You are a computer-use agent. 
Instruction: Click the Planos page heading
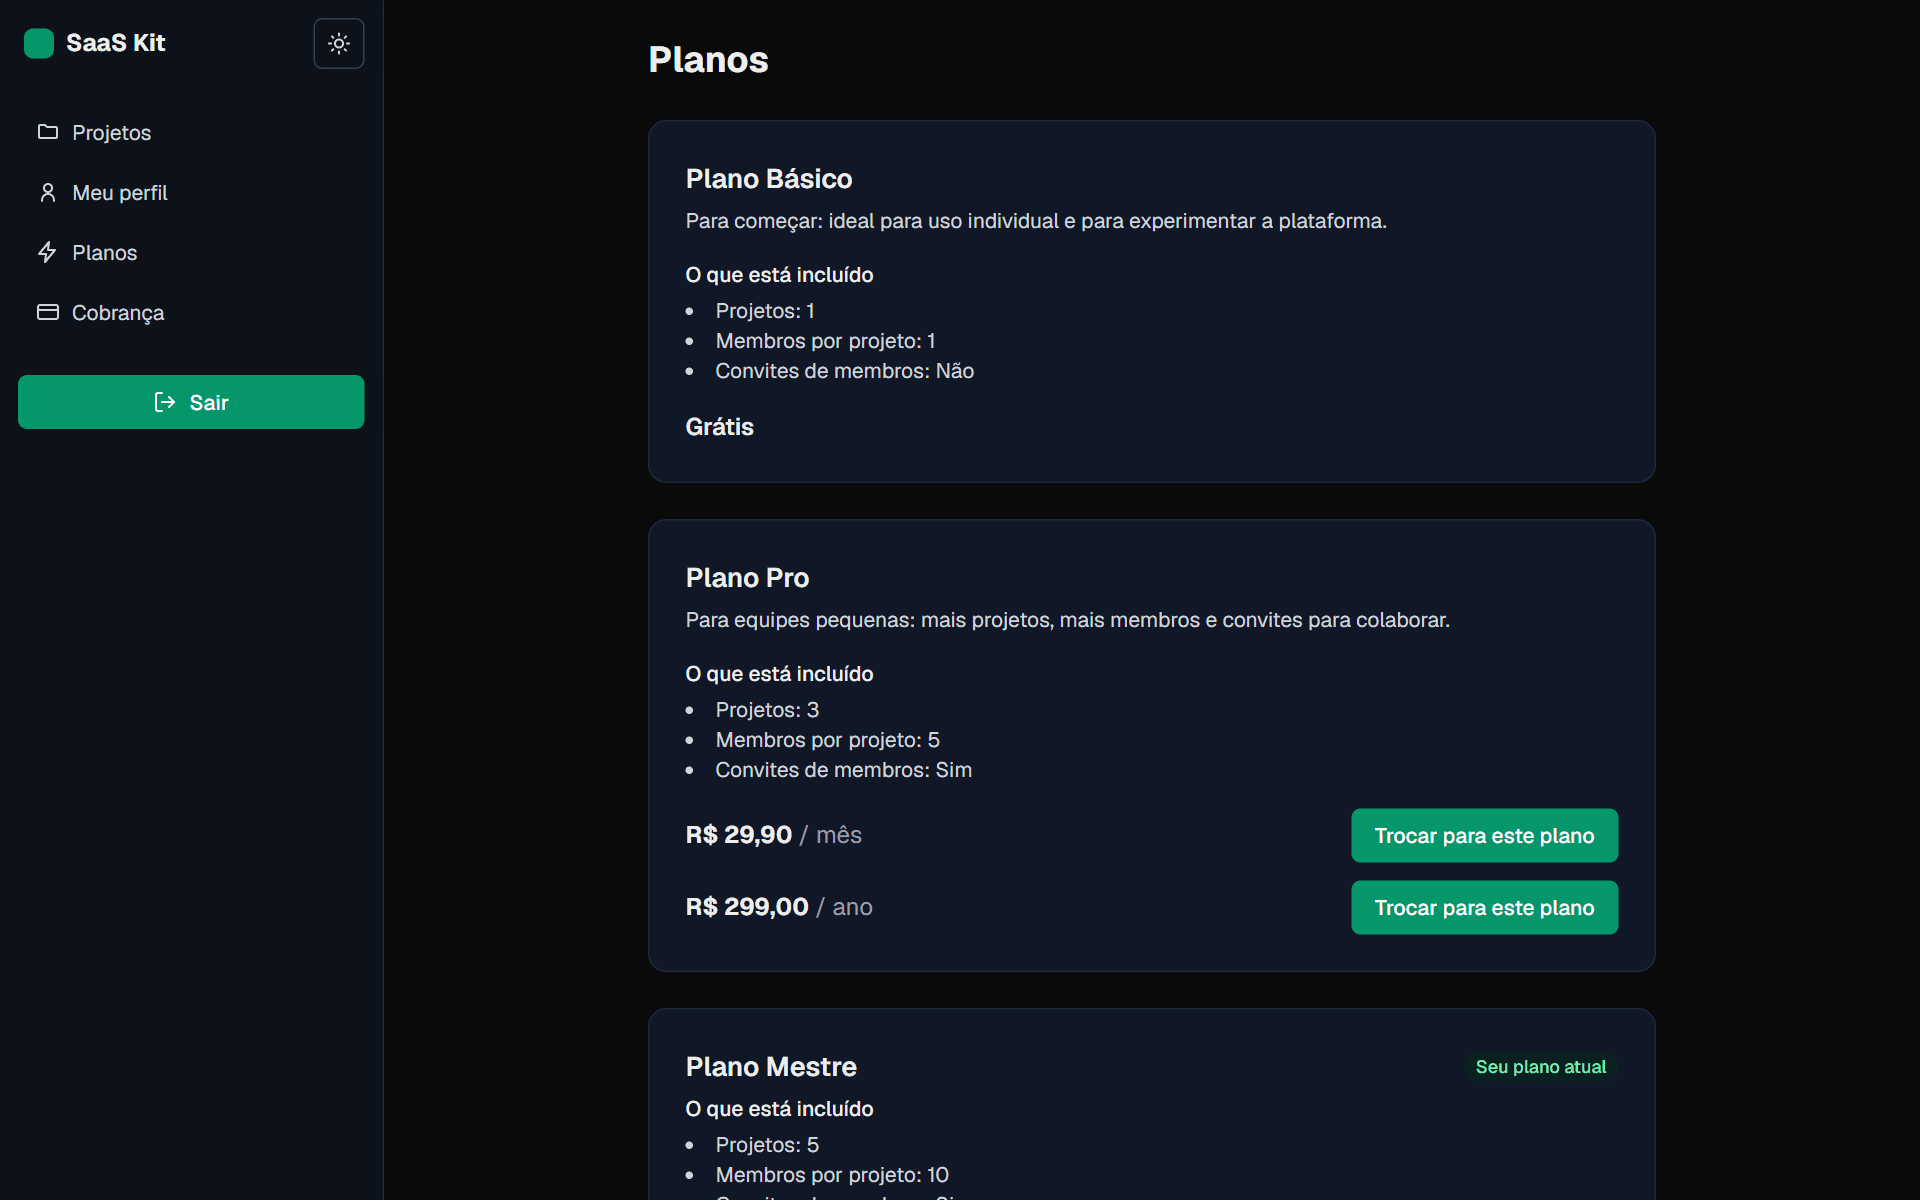pos(708,60)
